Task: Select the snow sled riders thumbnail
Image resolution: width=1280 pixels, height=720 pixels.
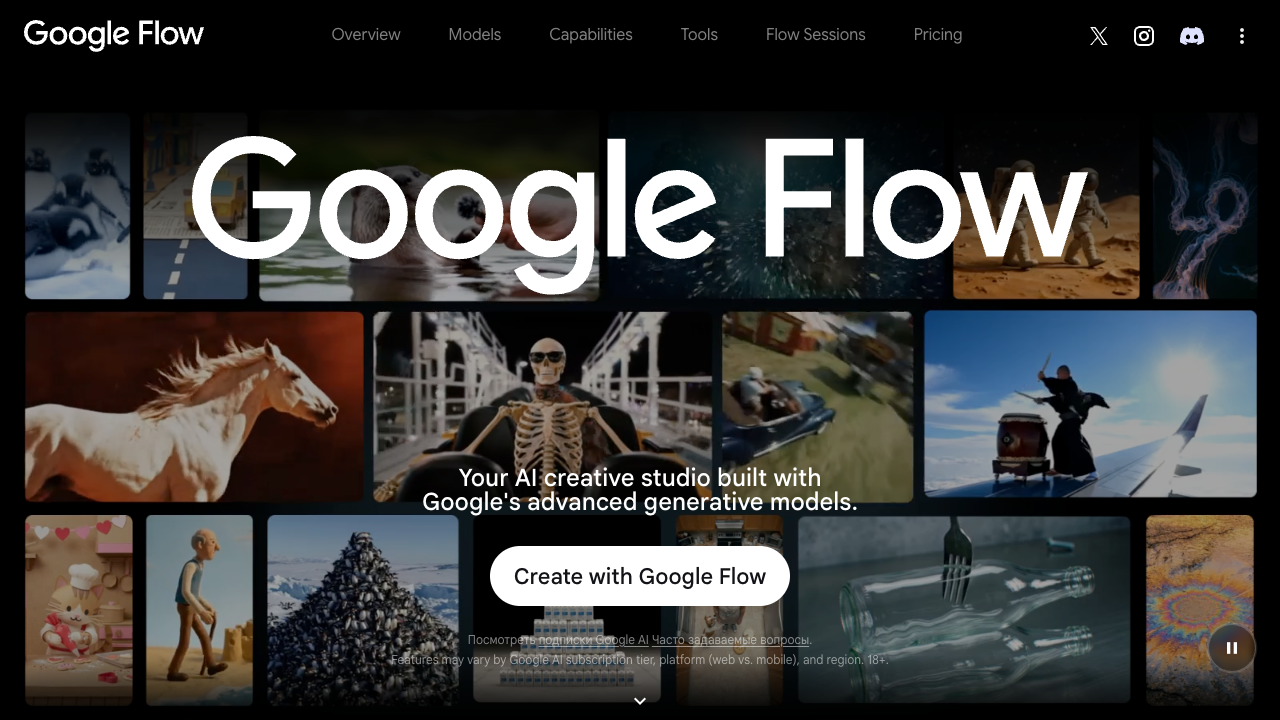Action: [x=77, y=206]
